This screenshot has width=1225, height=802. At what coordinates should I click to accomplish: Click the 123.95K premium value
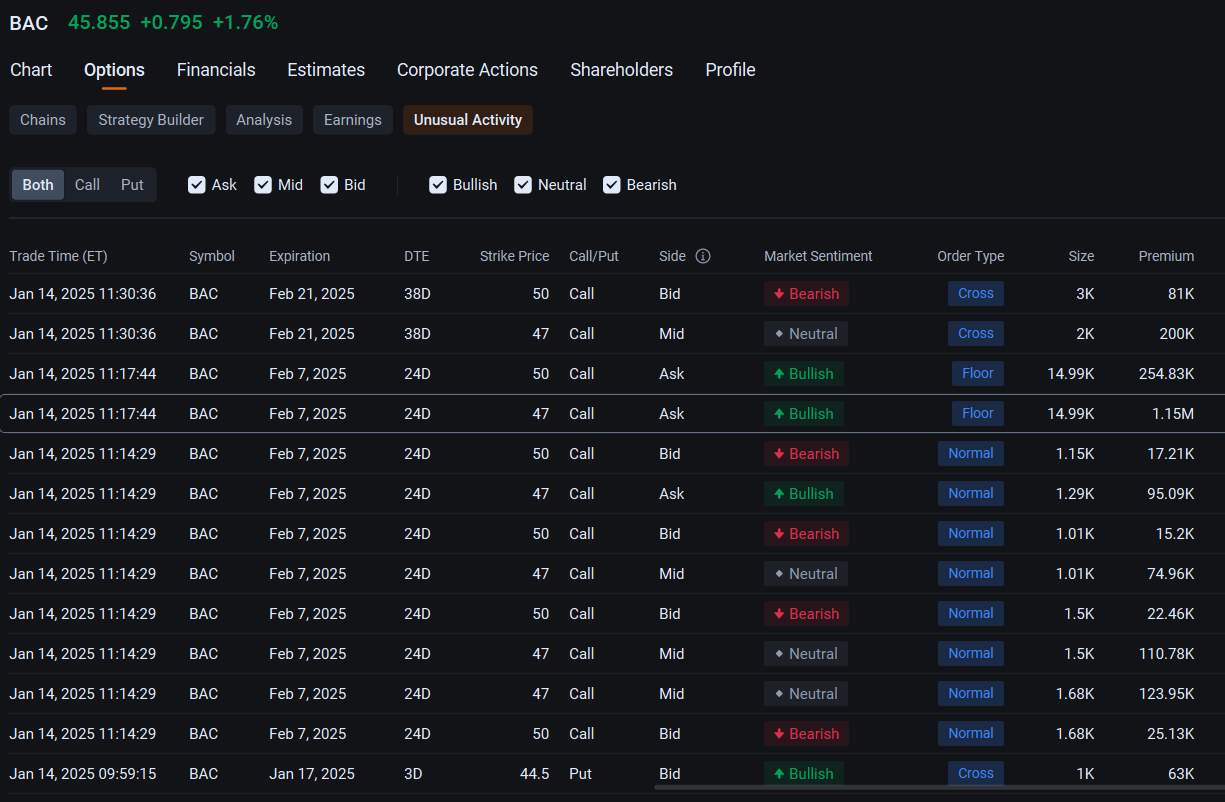click(1167, 694)
